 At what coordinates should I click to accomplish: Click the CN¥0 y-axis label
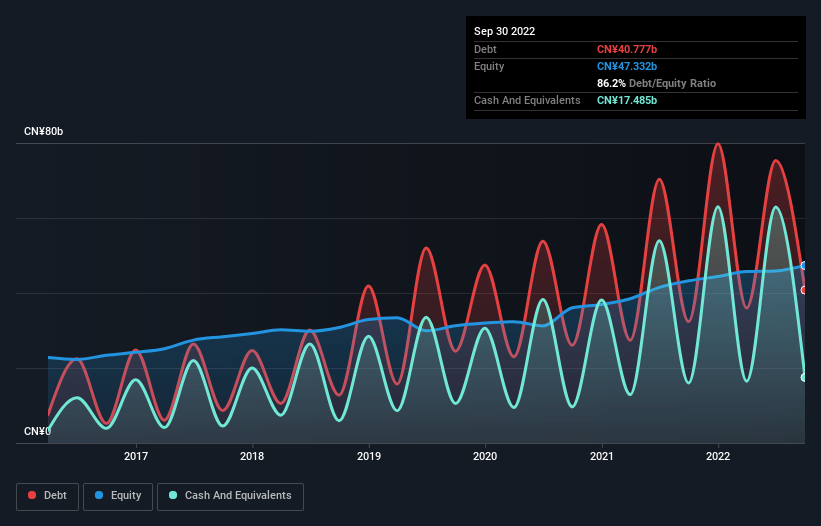coord(37,431)
